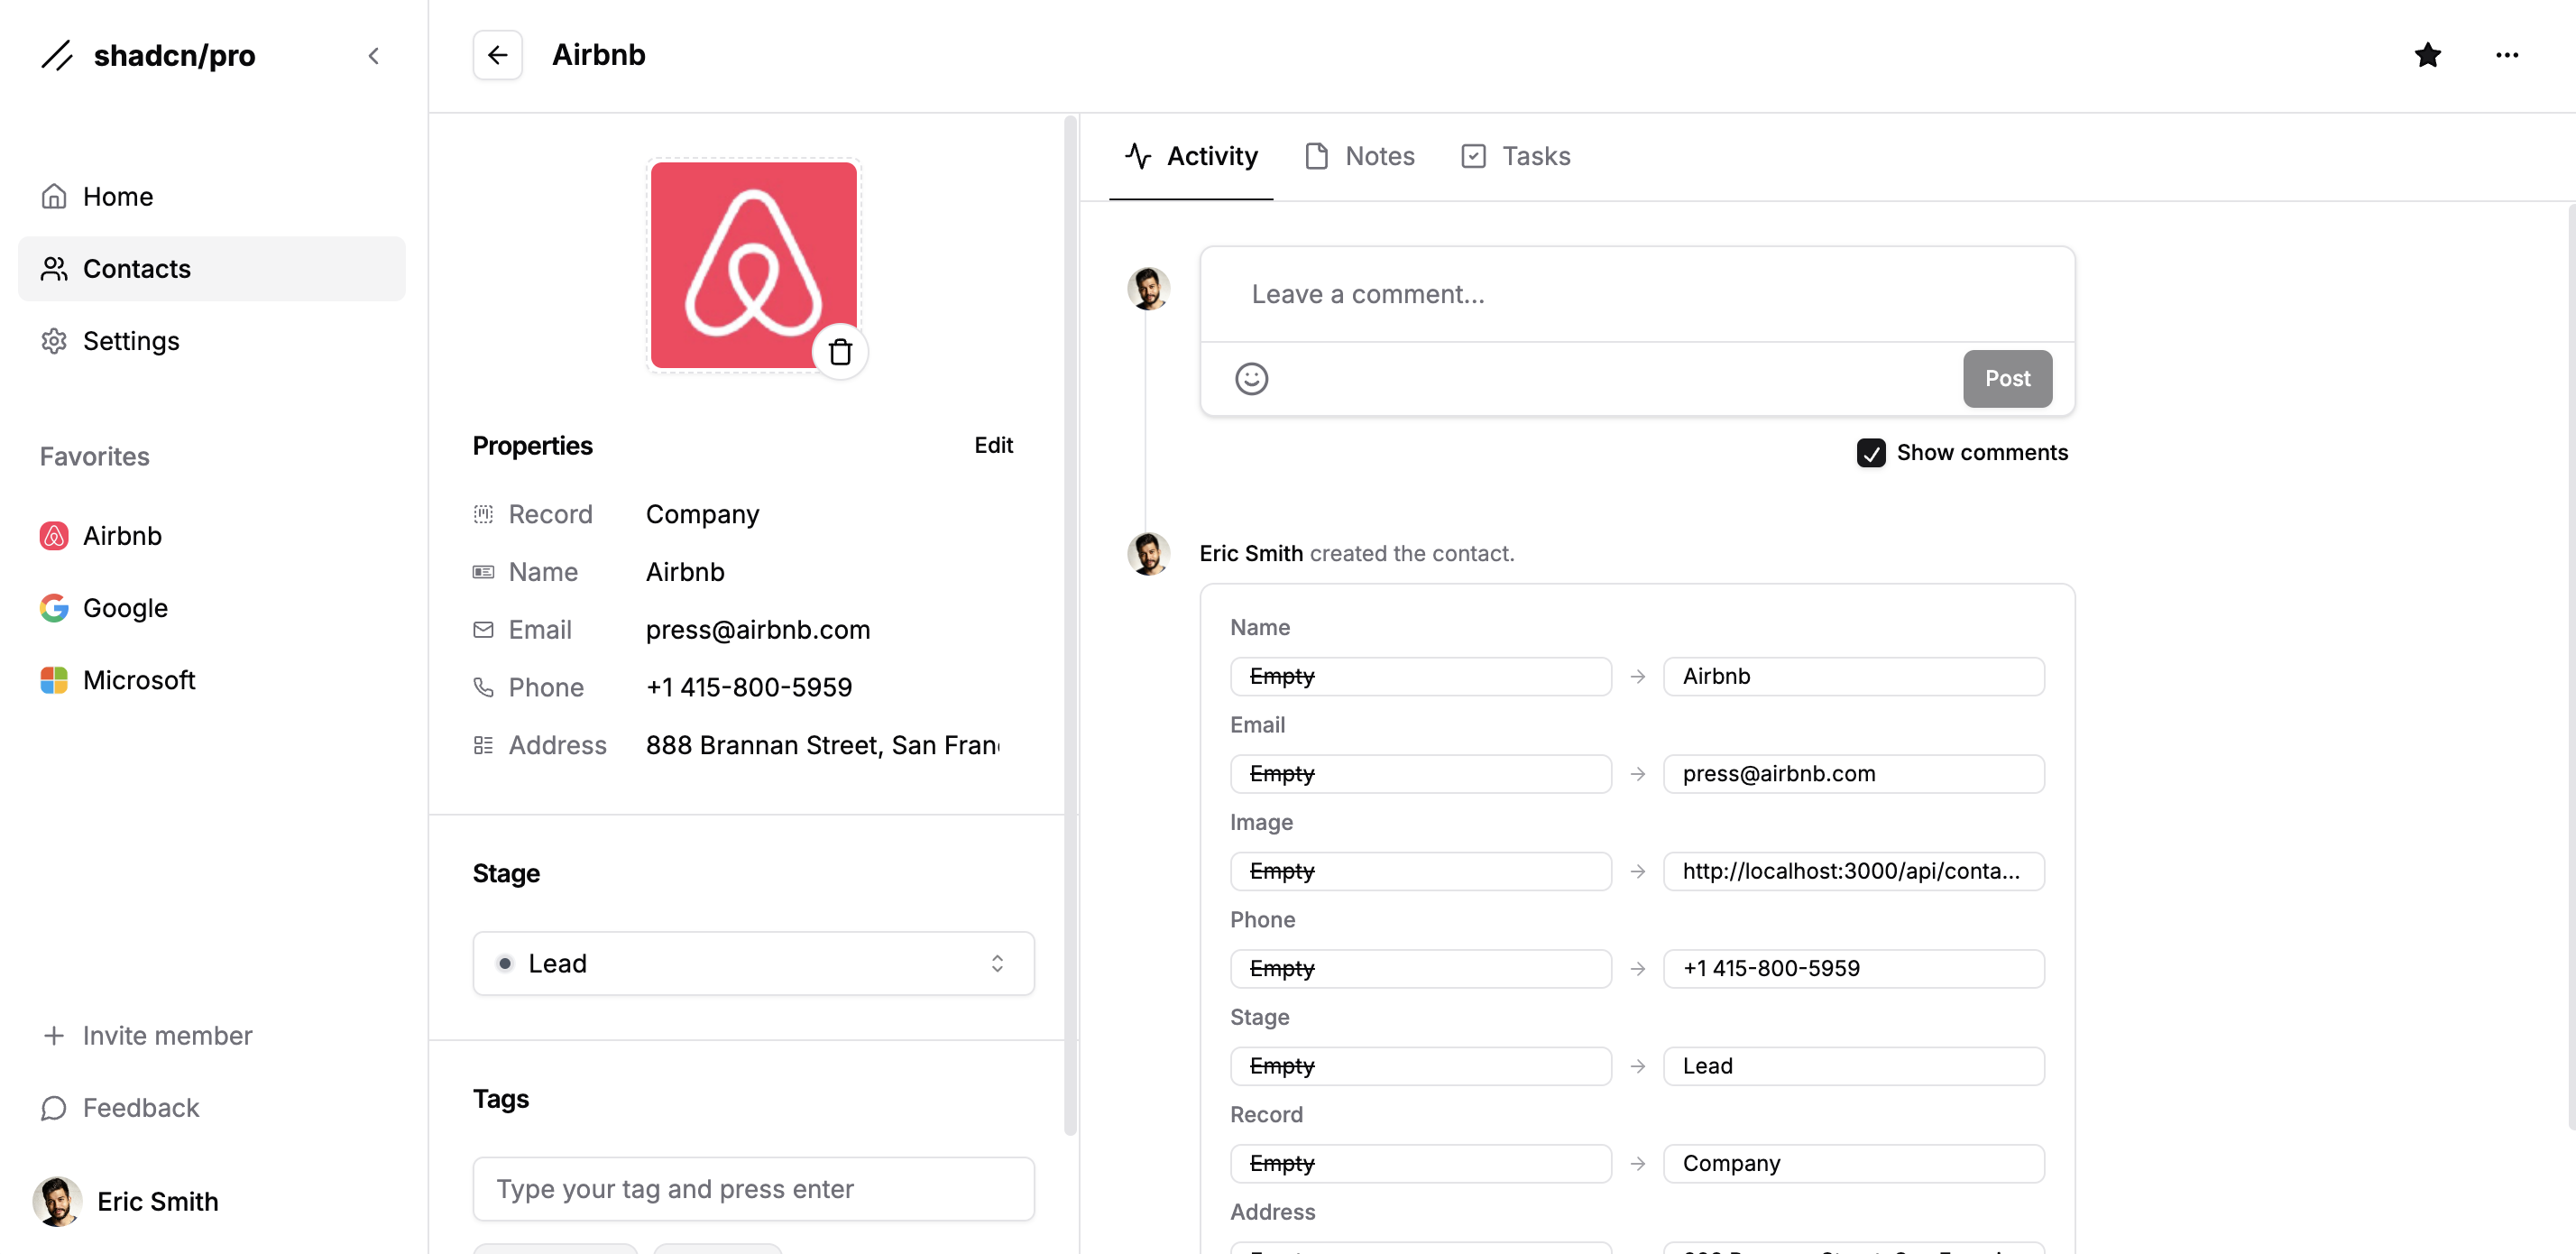Viewport: 2576px width, 1254px height.
Task: Click the Record property icon
Action: (x=483, y=514)
